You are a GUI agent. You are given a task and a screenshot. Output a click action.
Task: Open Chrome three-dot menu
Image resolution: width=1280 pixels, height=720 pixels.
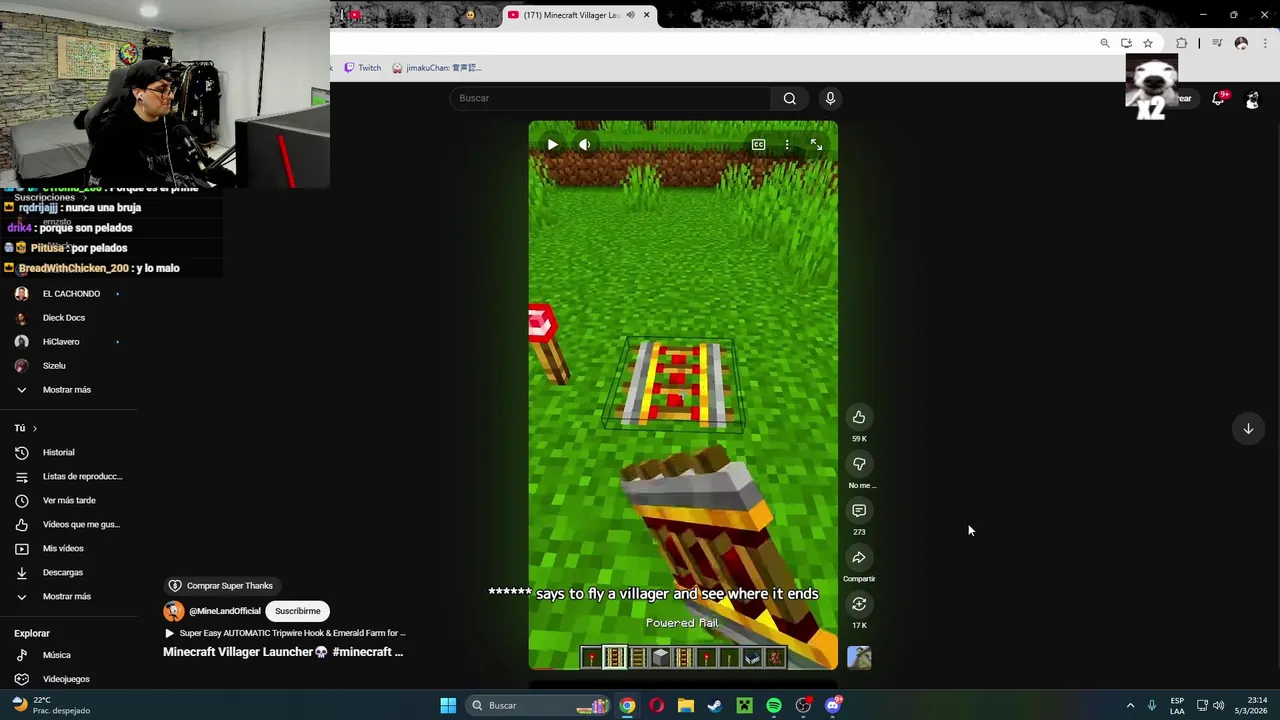coord(1265,43)
